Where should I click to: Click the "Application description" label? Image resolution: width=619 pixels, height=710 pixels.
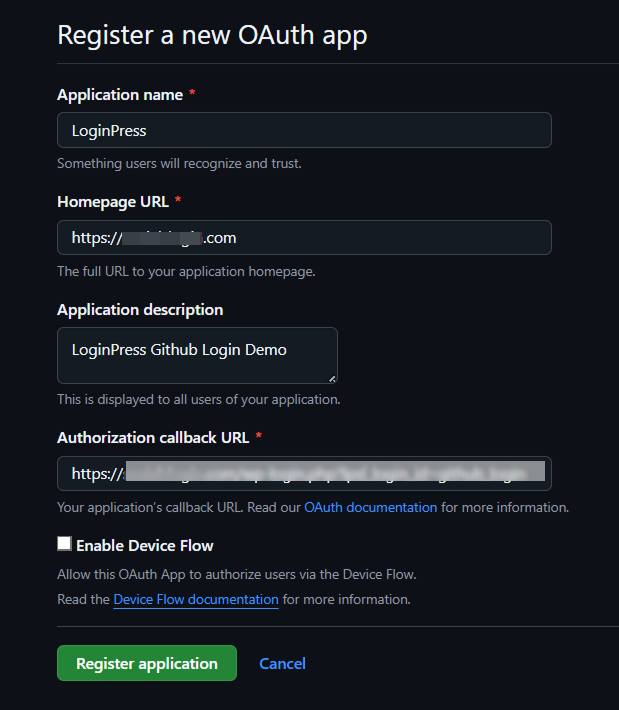click(x=140, y=310)
